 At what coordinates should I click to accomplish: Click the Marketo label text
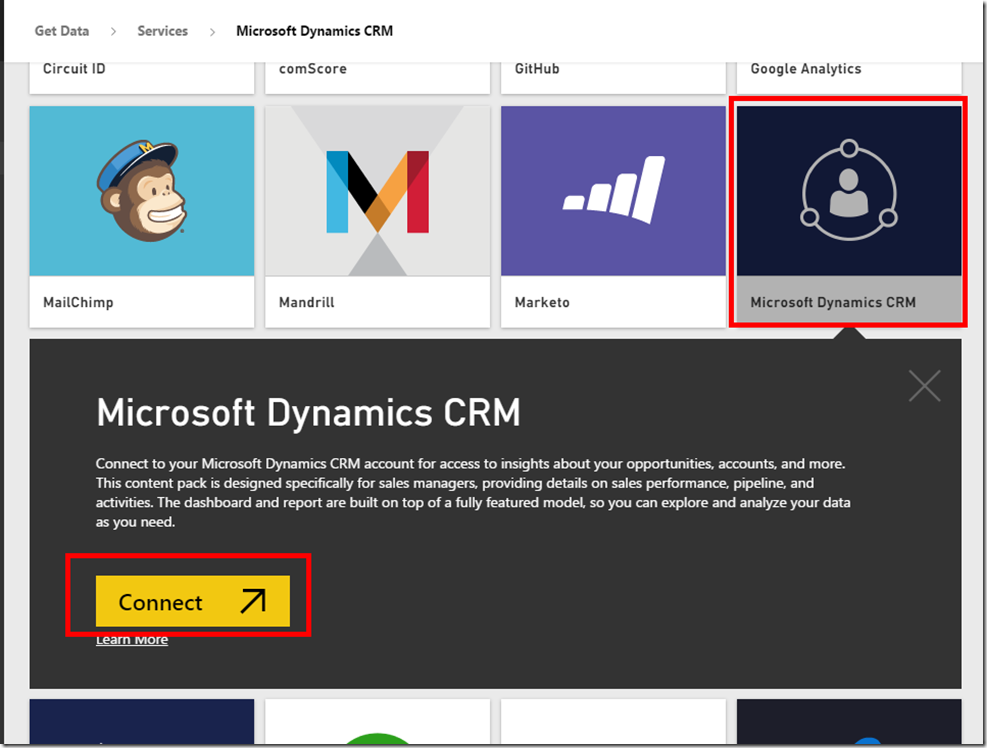[542, 302]
